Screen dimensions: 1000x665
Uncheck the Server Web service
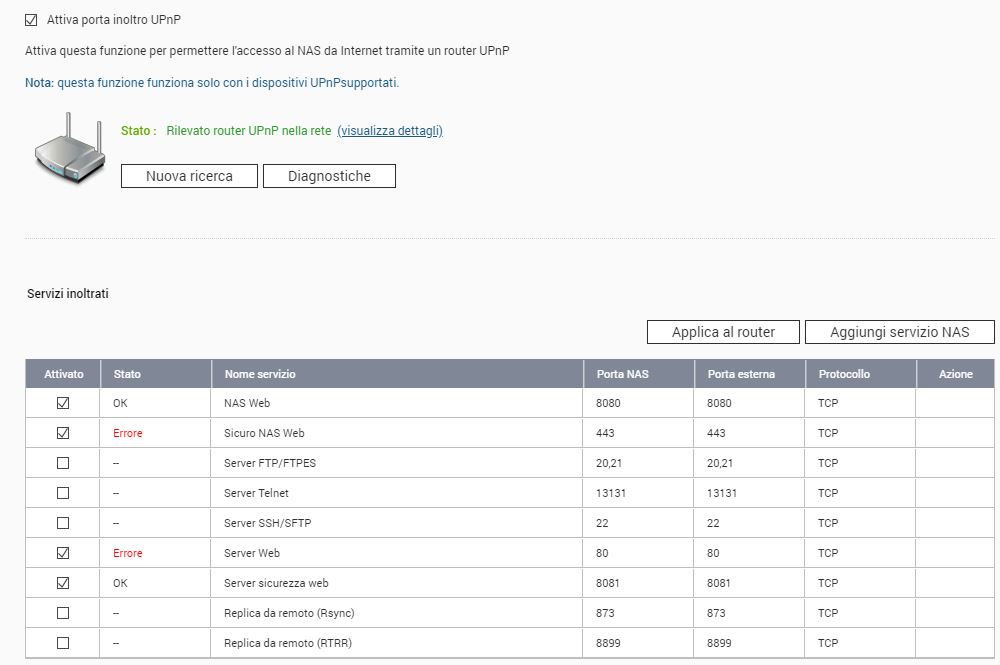coord(63,553)
